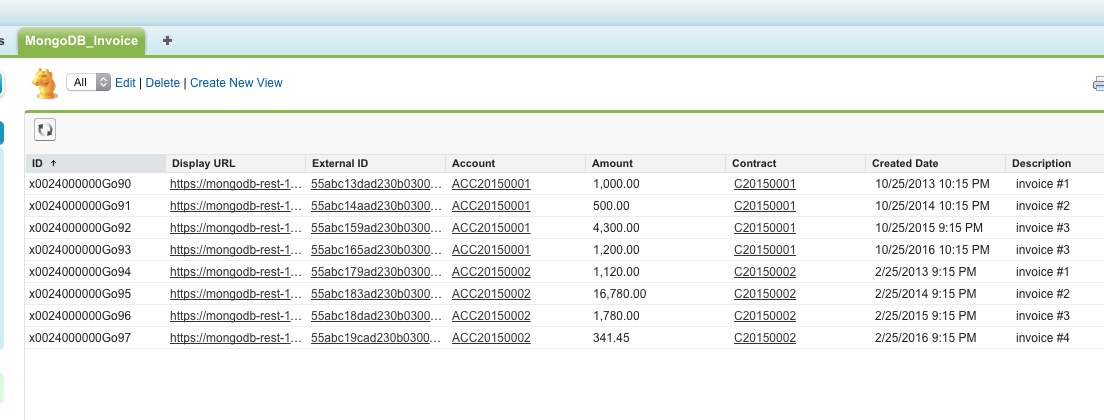Click the horse logo icon
The height and width of the screenshot is (420, 1104).
coord(45,84)
